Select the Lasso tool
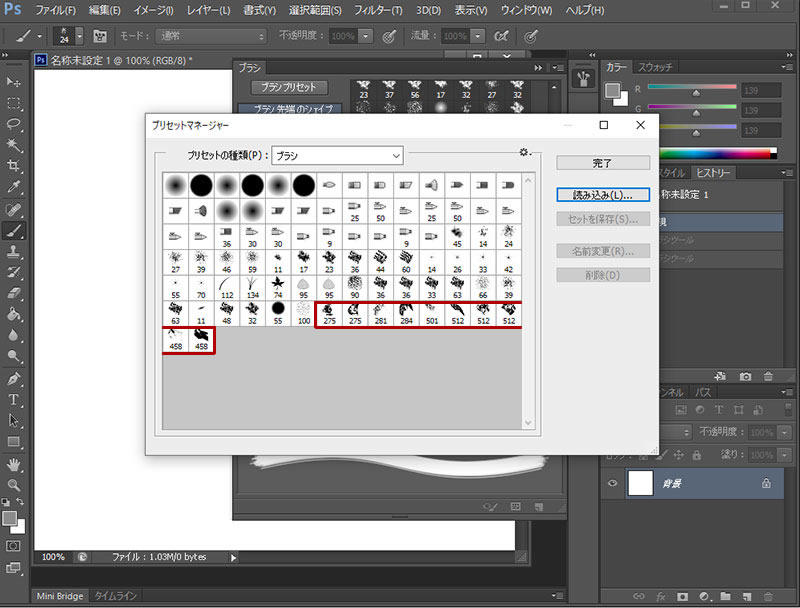The width and height of the screenshot is (800, 608). [x=13, y=124]
